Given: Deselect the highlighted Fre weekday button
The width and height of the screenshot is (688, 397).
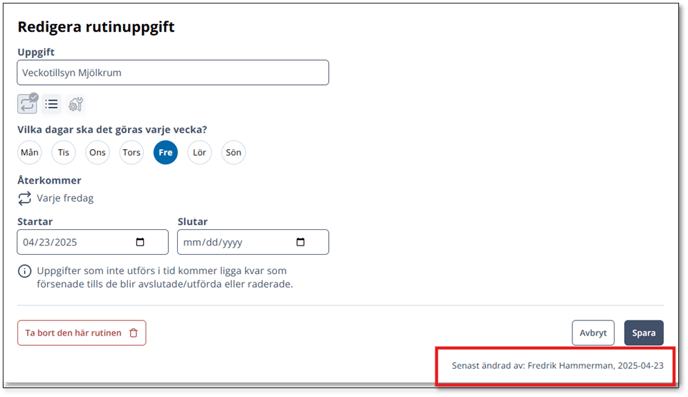Looking at the screenshot, I should point(165,153).
